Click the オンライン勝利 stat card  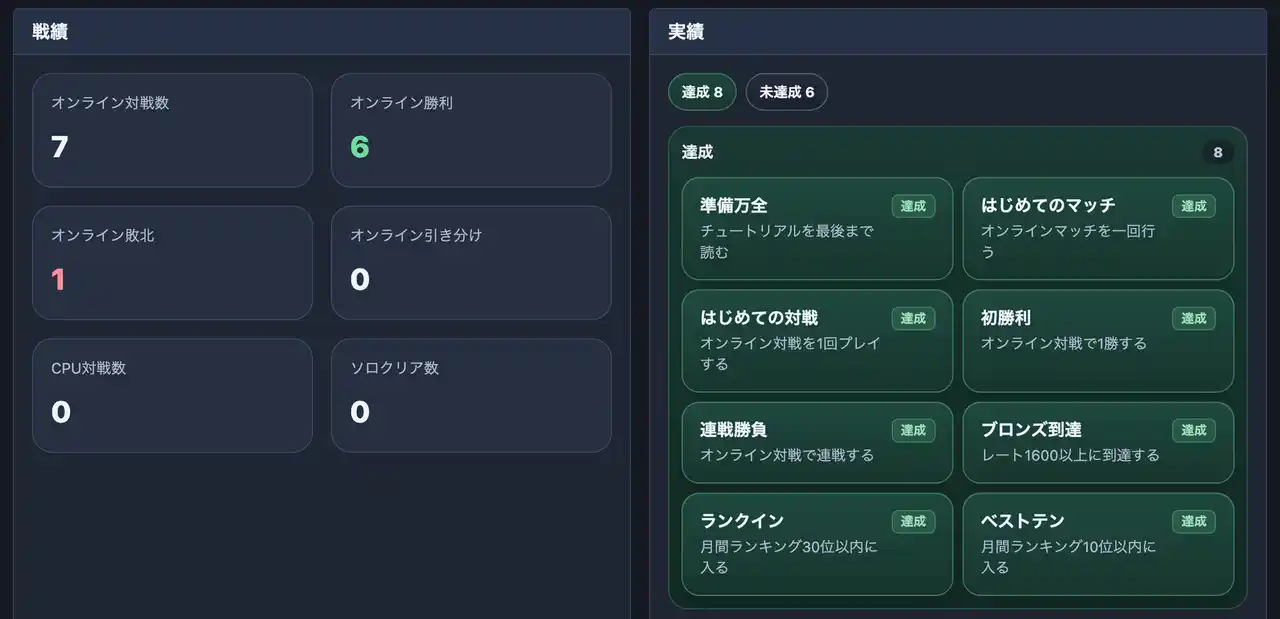click(x=471, y=130)
